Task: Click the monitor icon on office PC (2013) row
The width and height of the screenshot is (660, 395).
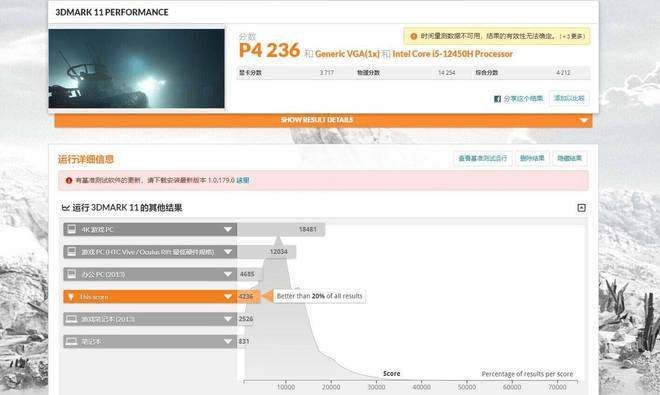Action: 72,274
